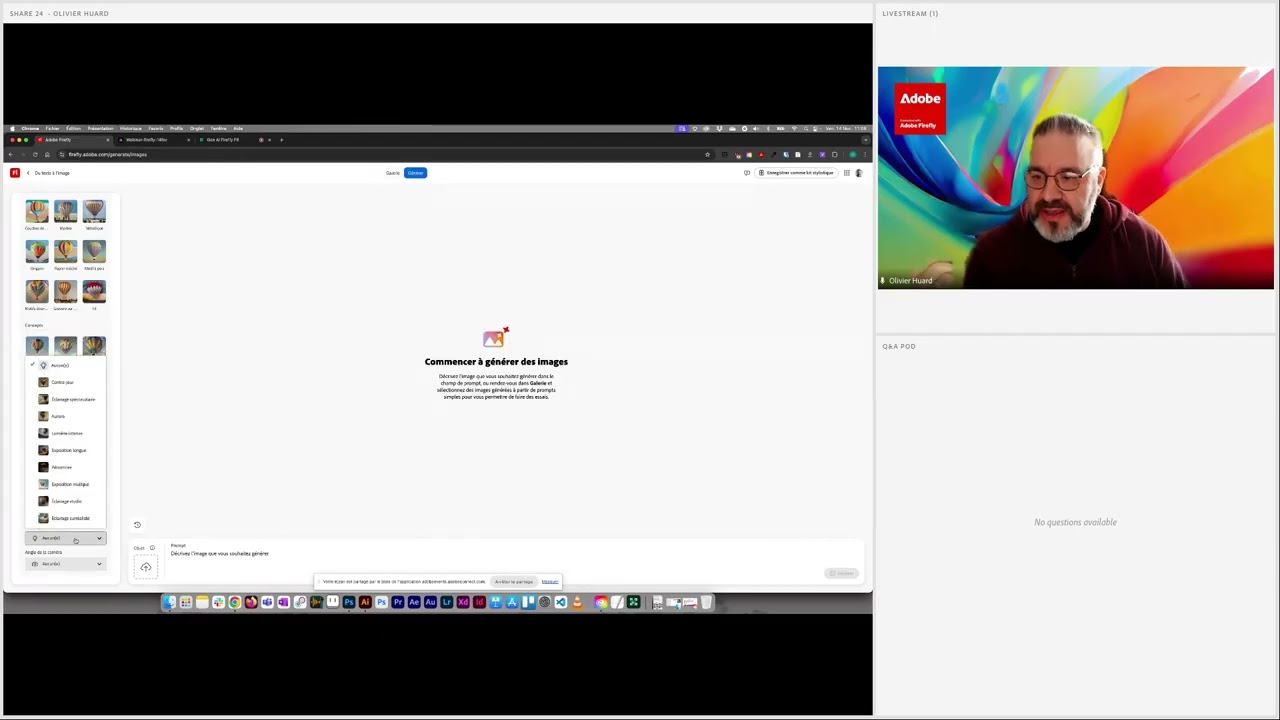Image resolution: width=1280 pixels, height=720 pixels.
Task: Click the Adobe Firefly logo icon
Action: (x=15, y=173)
